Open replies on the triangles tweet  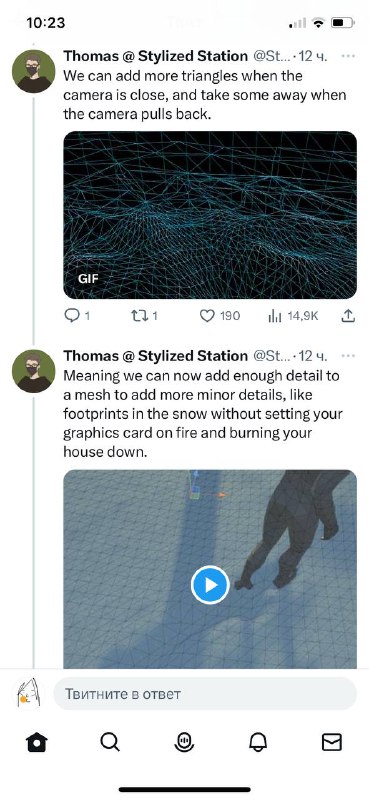(x=77, y=316)
